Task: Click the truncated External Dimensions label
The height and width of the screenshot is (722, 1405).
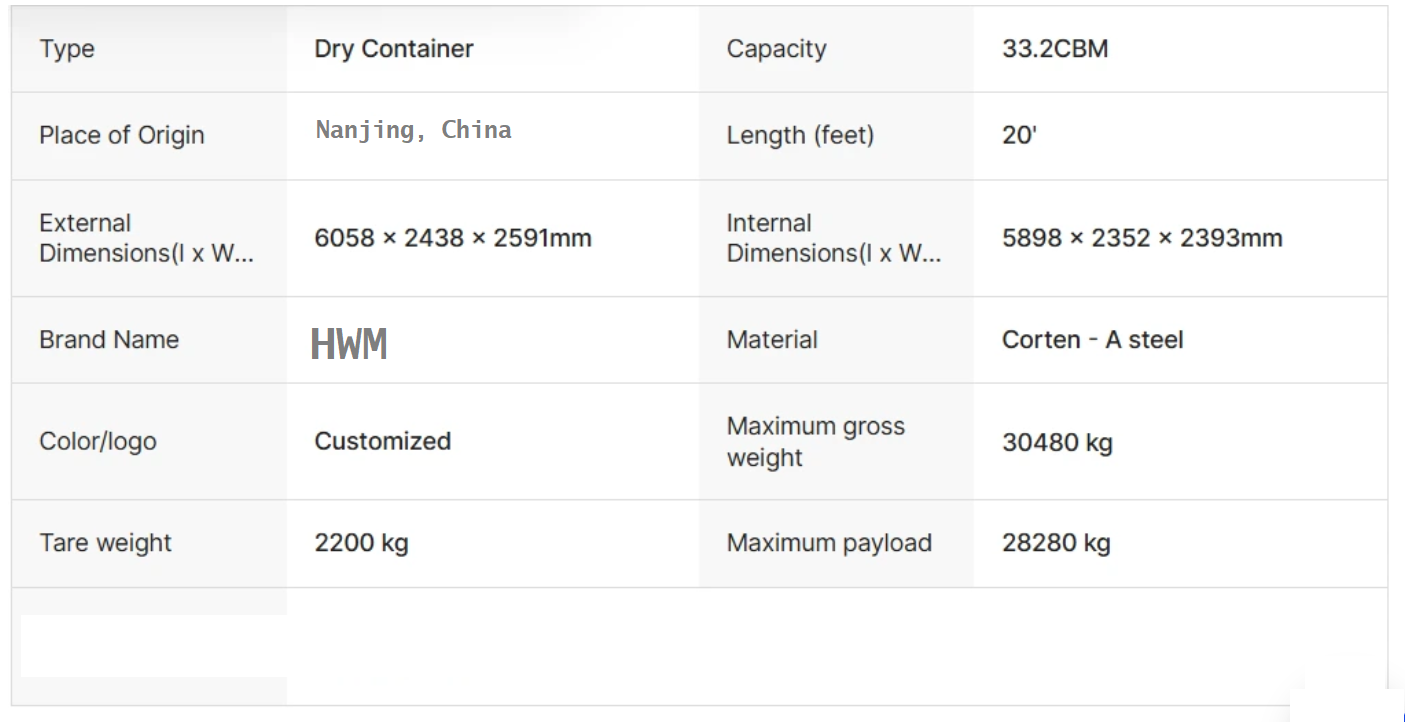Action: (146, 238)
